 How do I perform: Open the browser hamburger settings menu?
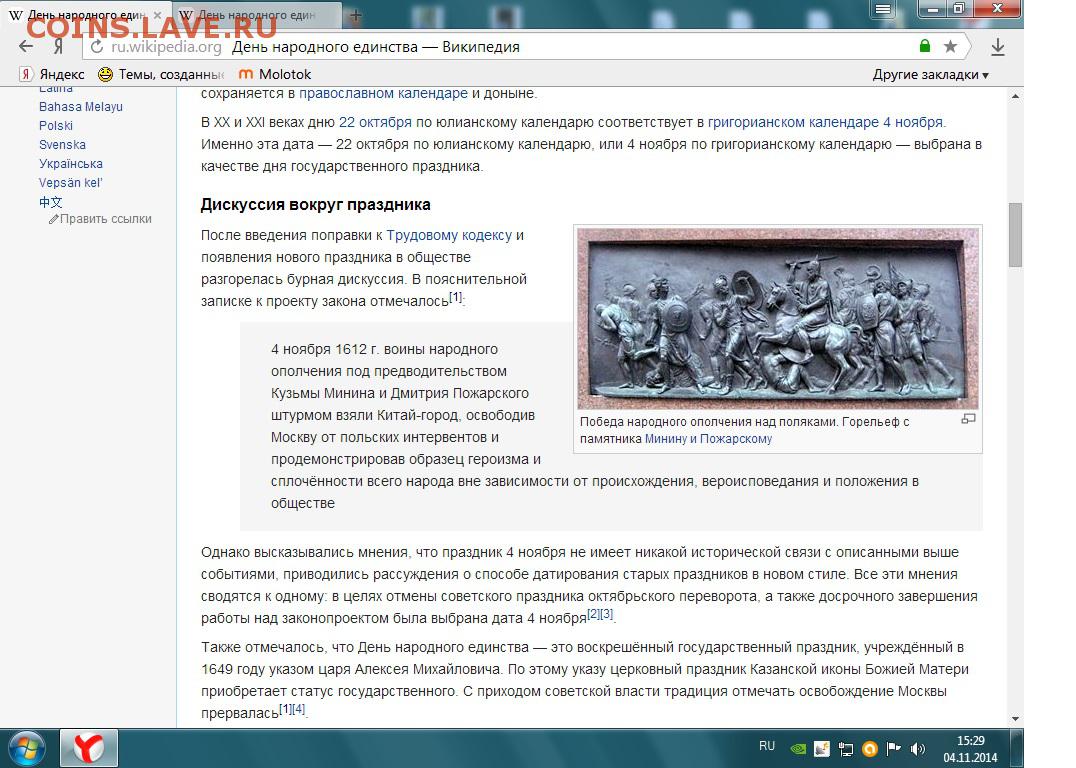click(x=883, y=9)
